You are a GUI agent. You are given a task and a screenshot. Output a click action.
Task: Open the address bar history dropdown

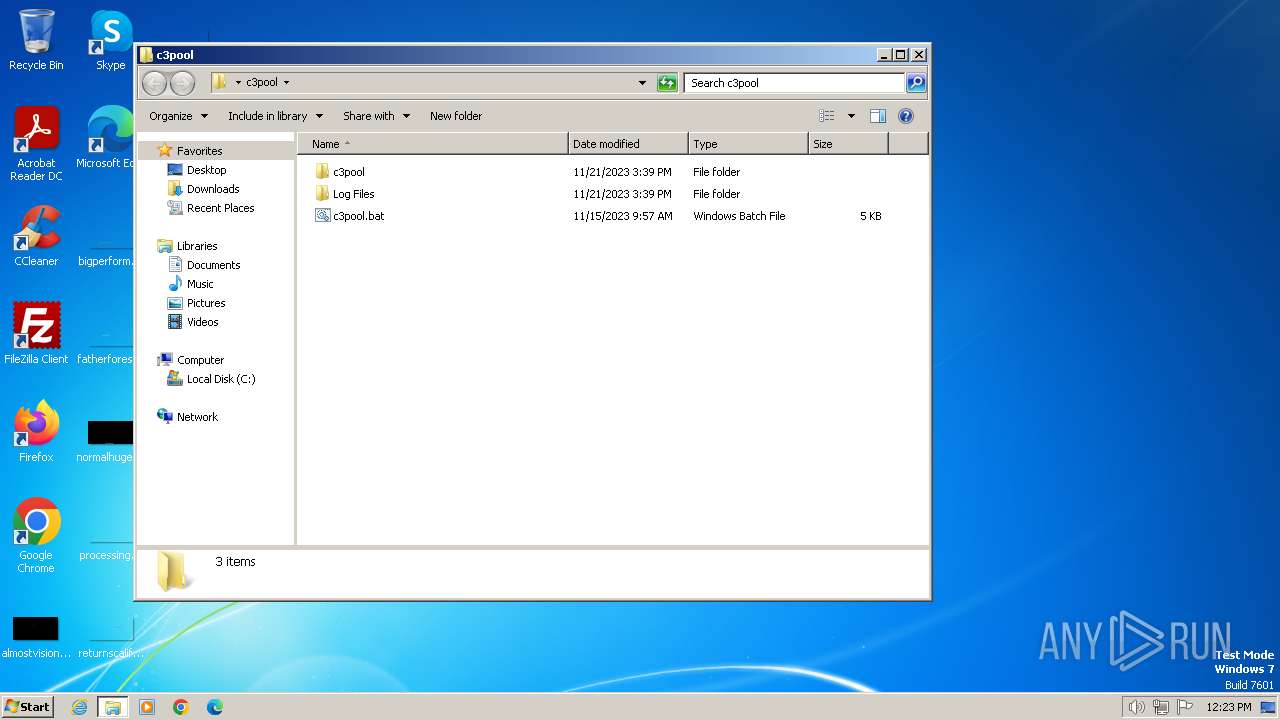[642, 83]
